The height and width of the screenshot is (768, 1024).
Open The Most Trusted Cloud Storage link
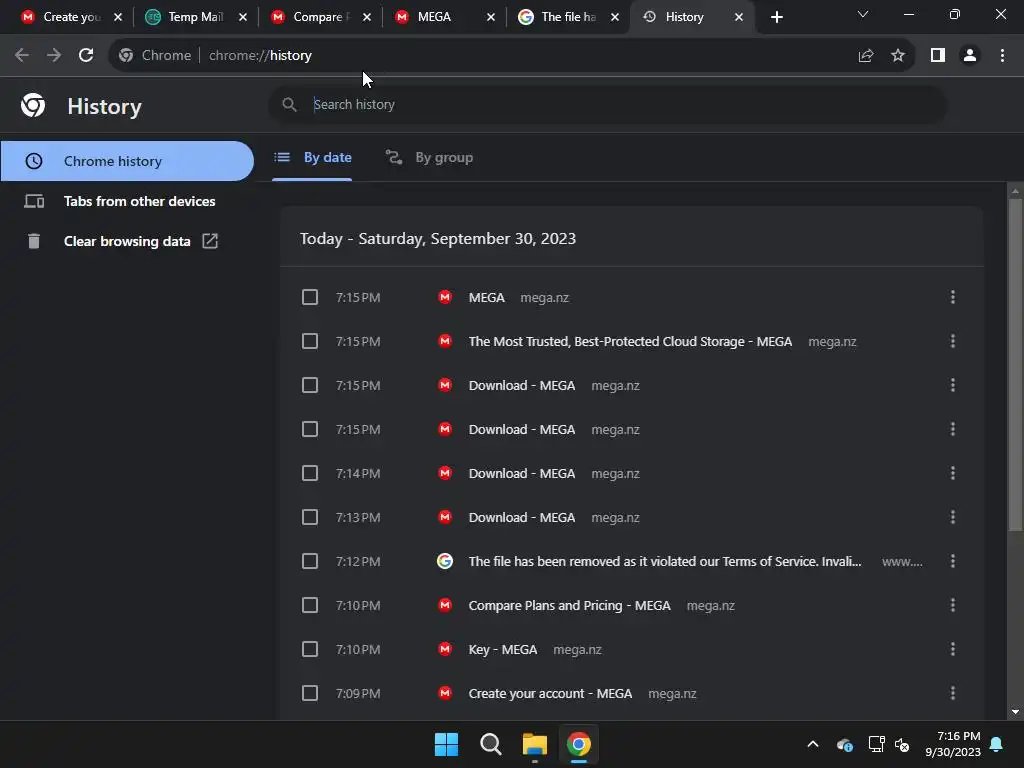[630, 342]
